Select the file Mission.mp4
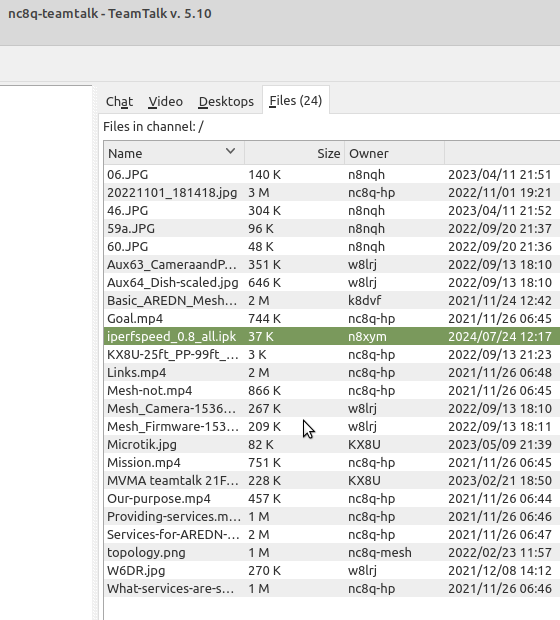560x620 pixels. click(x=332, y=462)
